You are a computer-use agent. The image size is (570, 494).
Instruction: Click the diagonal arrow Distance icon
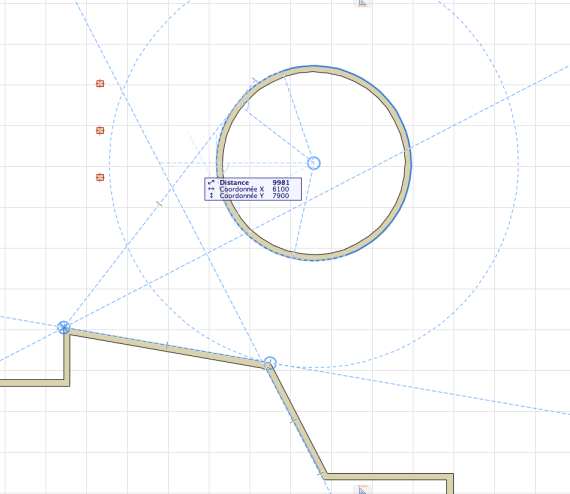pyautogui.click(x=211, y=182)
